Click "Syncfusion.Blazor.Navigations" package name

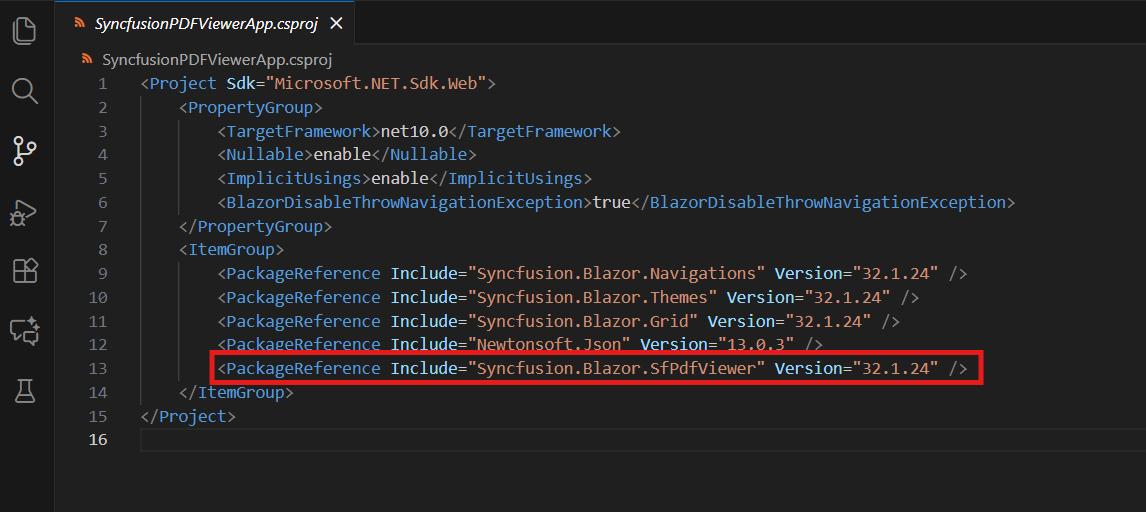[x=616, y=274]
